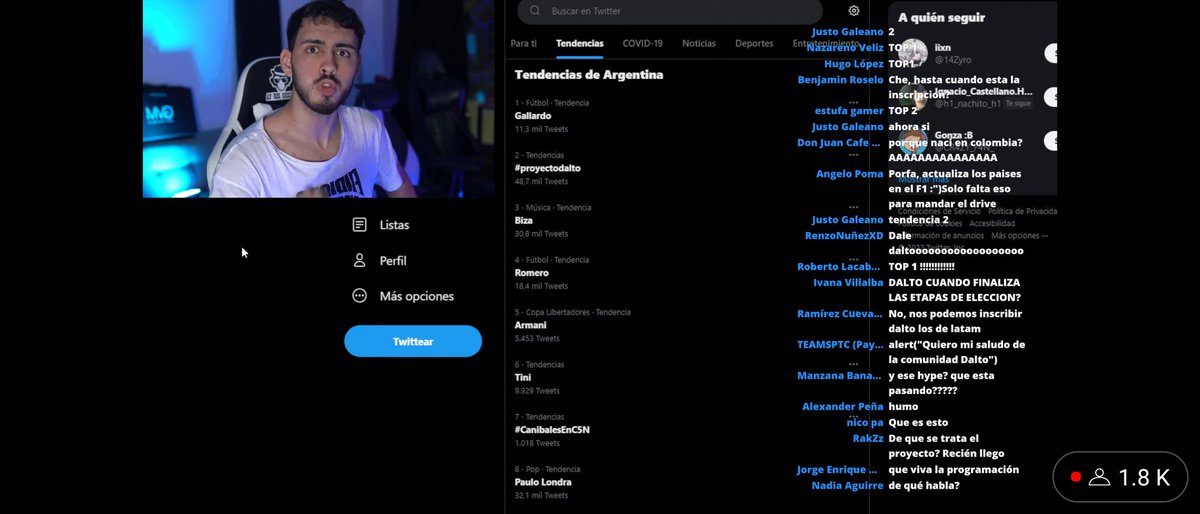Click chat user Angelo Poma
The height and width of the screenshot is (514, 1200).
pyautogui.click(x=850, y=174)
